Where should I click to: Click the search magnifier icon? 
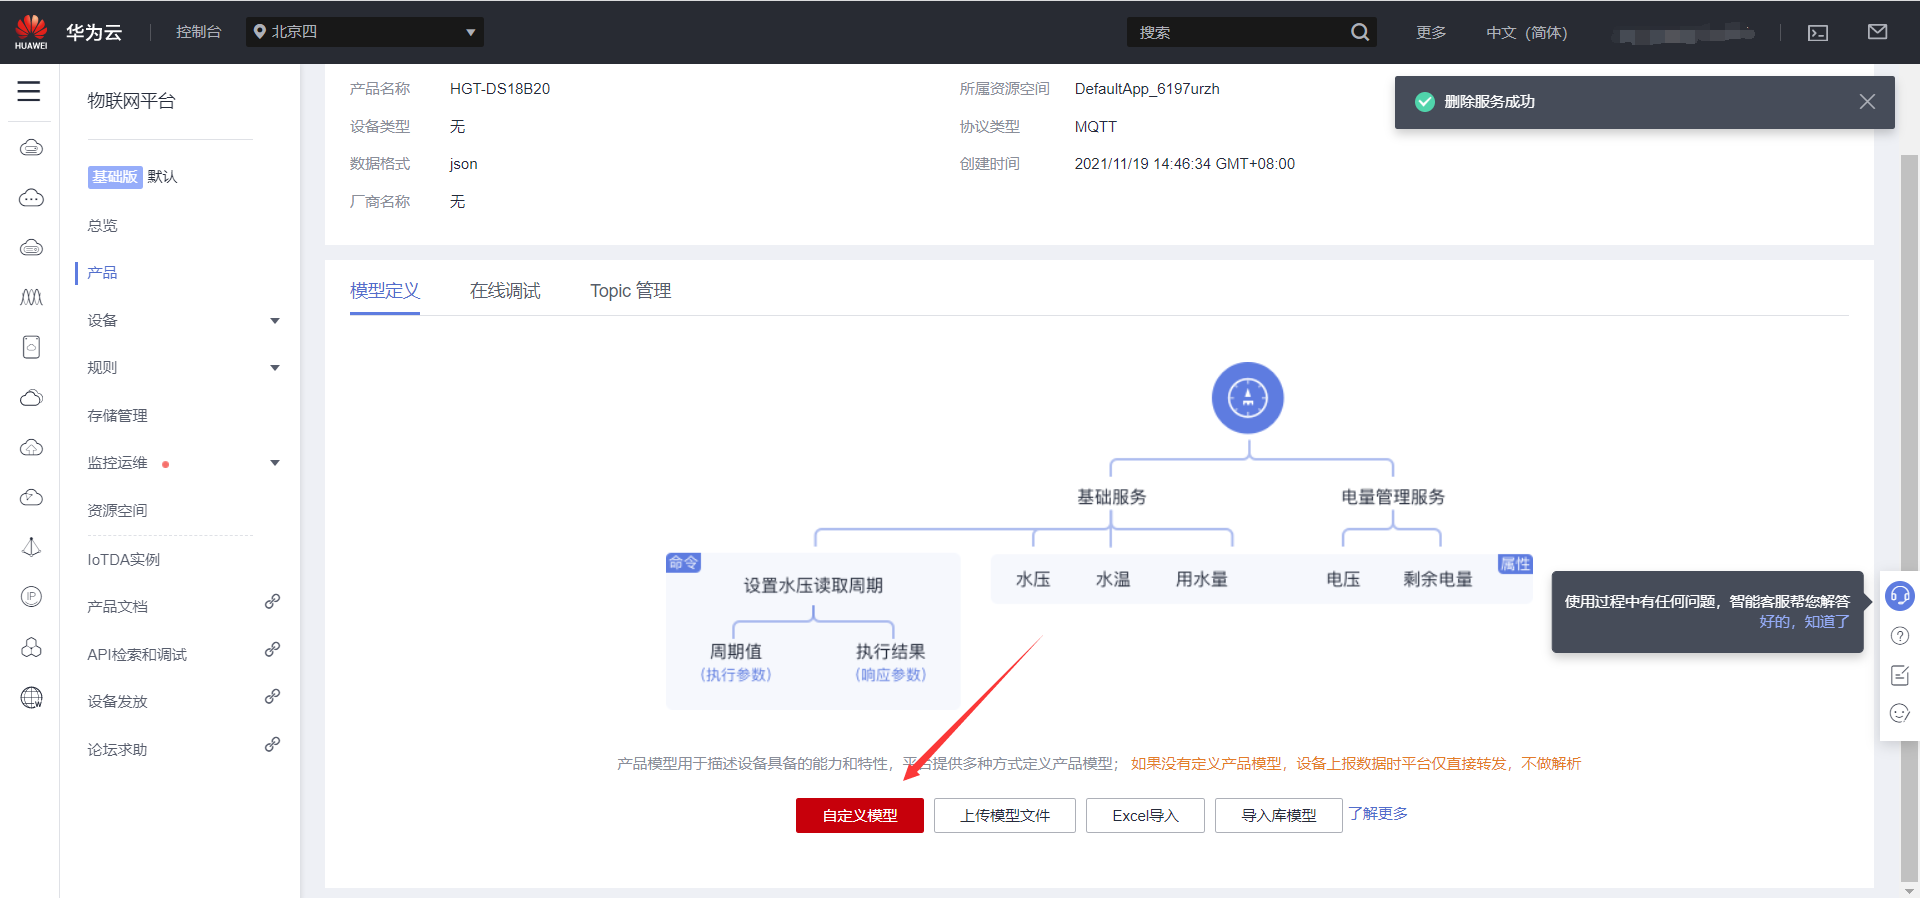[x=1360, y=32]
